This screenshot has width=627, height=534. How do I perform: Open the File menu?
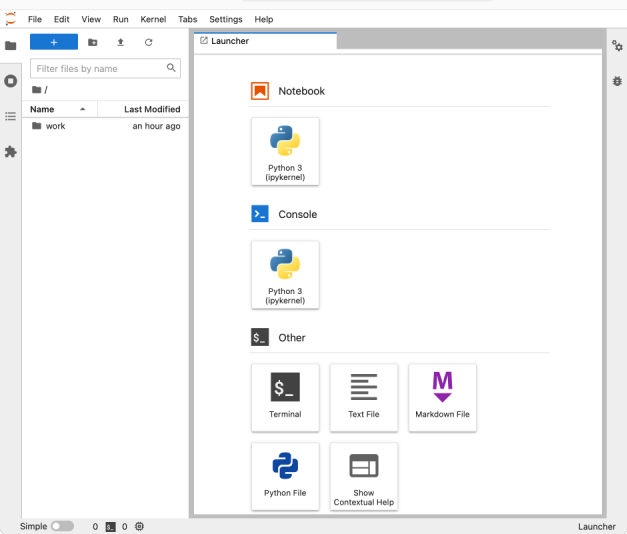[35, 19]
